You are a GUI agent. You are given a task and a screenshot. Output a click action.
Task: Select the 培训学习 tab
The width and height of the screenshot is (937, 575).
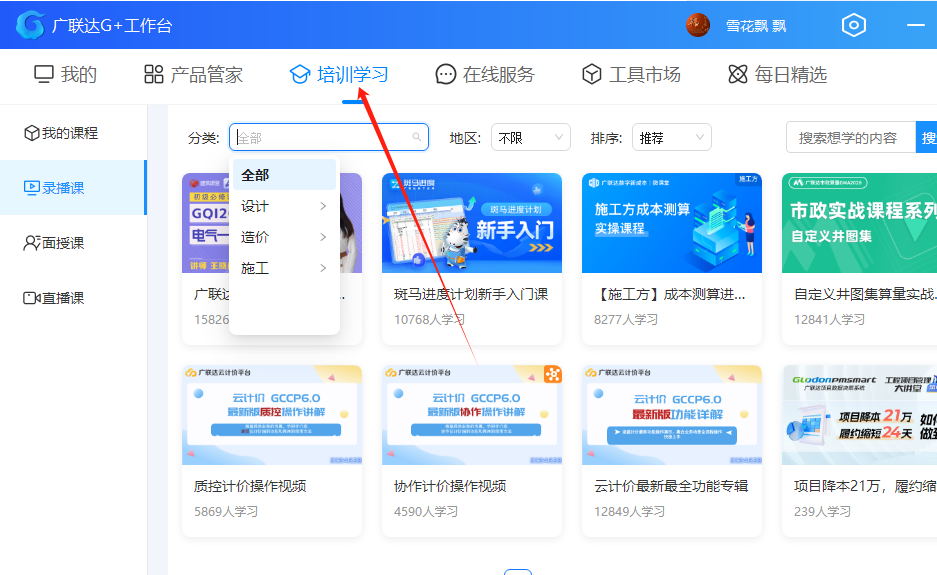339,75
